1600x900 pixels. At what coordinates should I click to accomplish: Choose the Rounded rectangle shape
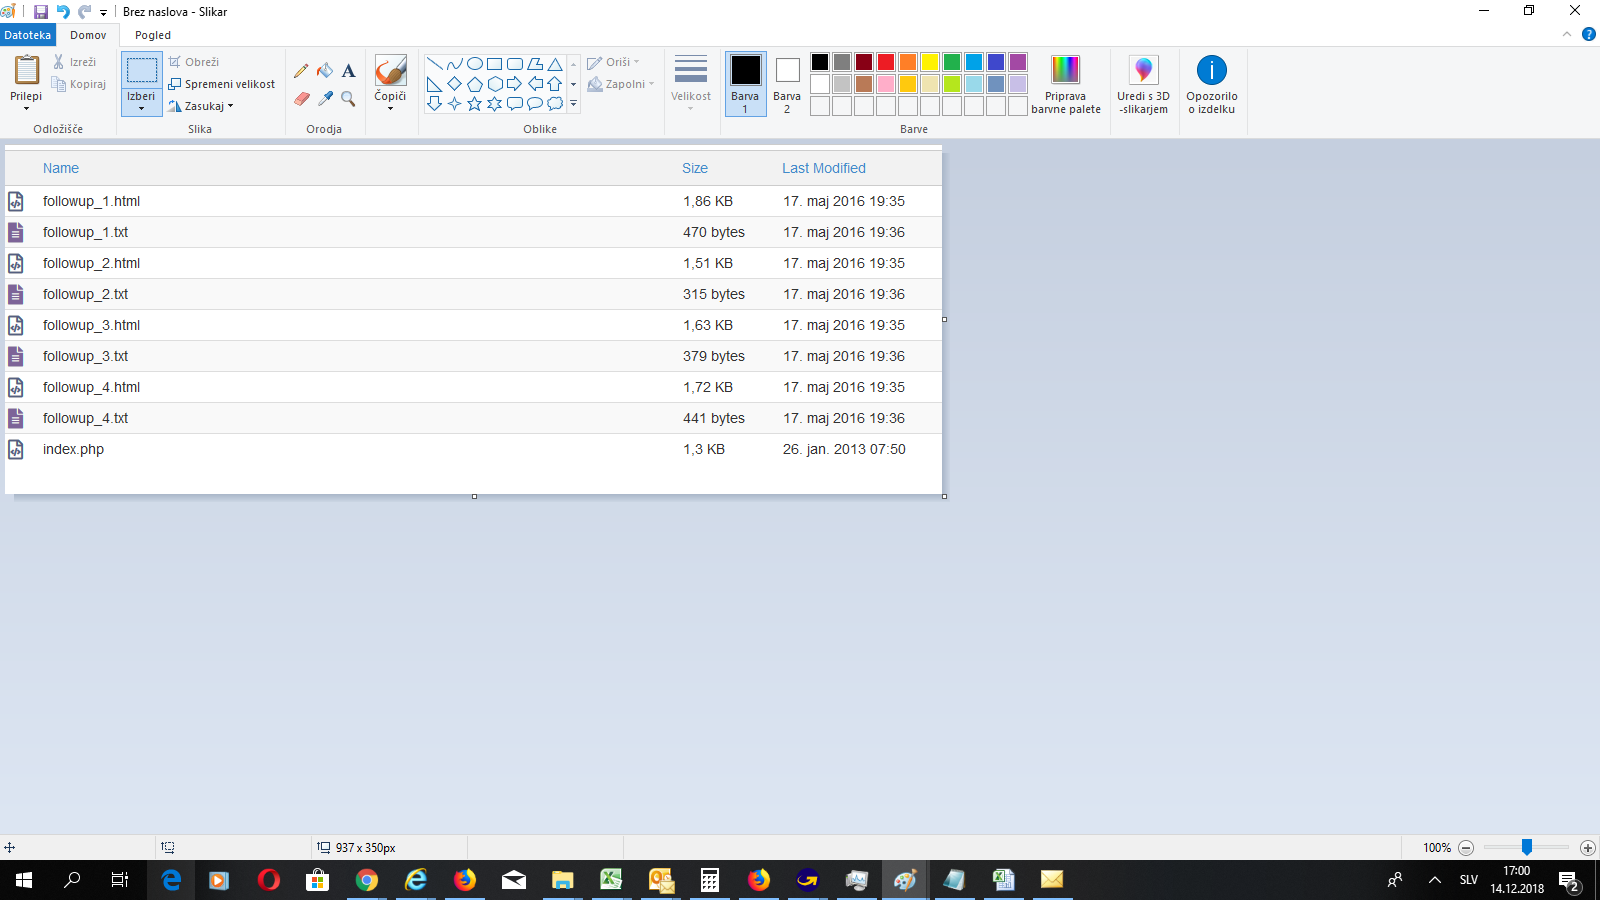click(x=514, y=64)
